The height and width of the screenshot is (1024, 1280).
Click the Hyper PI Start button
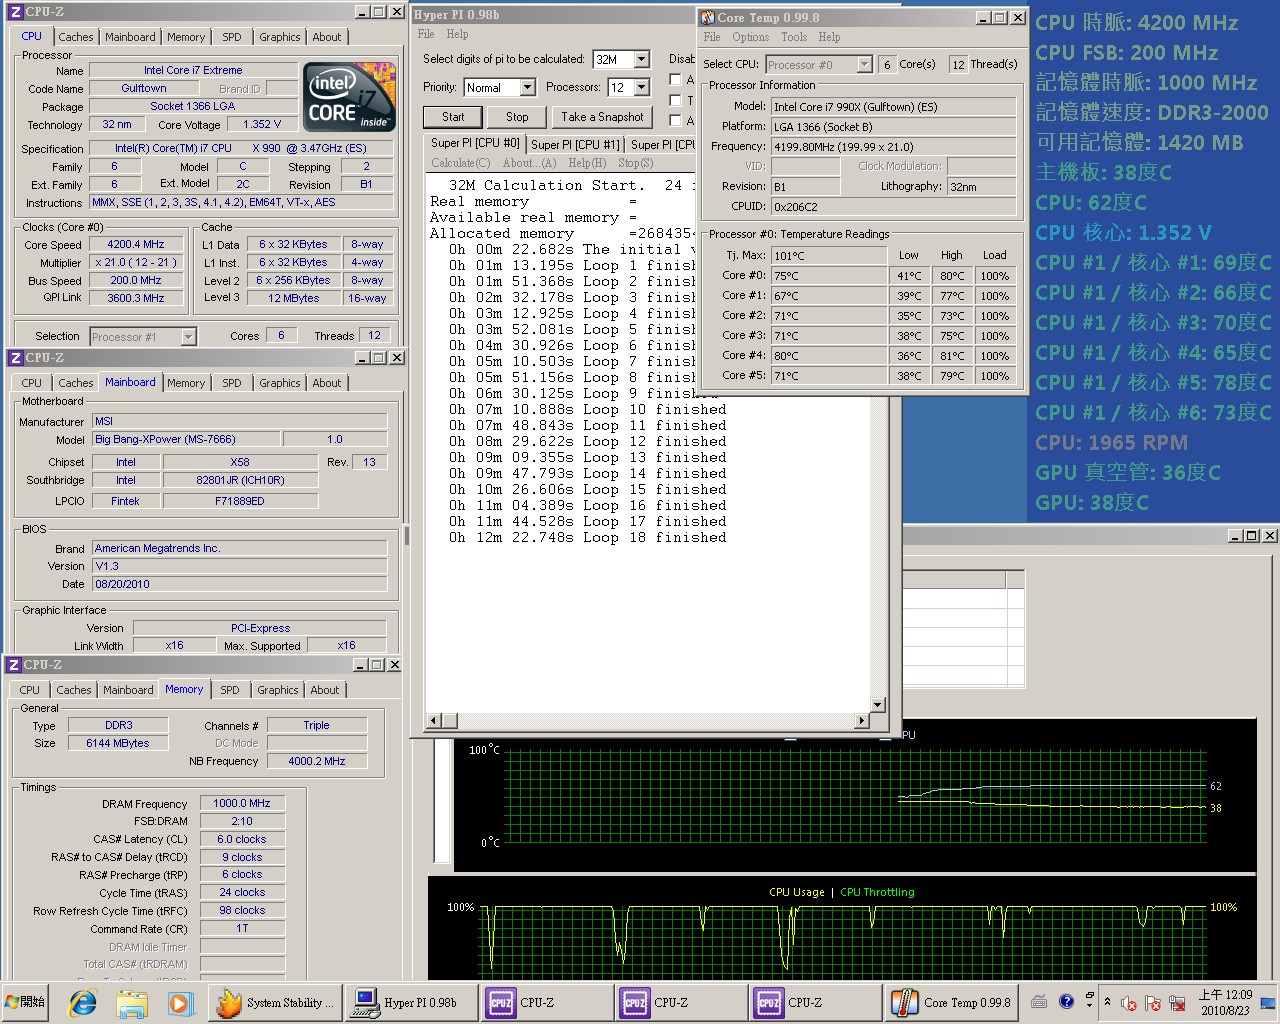[453, 117]
